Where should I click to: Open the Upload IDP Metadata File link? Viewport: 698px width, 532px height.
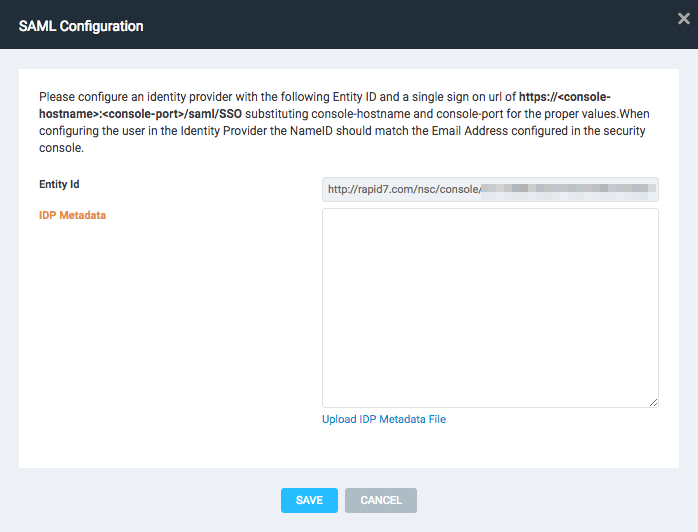click(x=384, y=419)
